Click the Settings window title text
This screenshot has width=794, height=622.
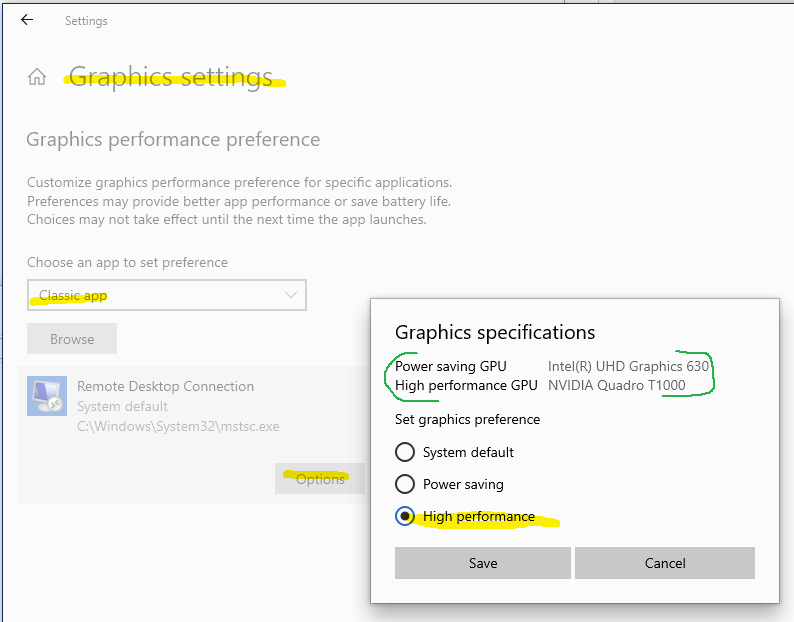86,21
